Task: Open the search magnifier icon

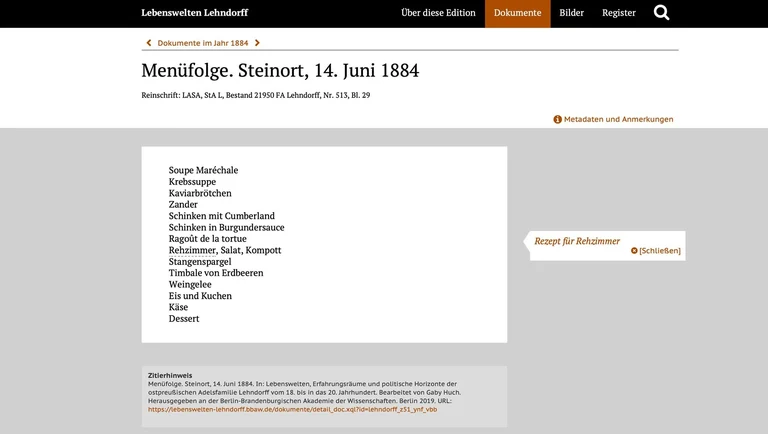Action: pos(661,13)
